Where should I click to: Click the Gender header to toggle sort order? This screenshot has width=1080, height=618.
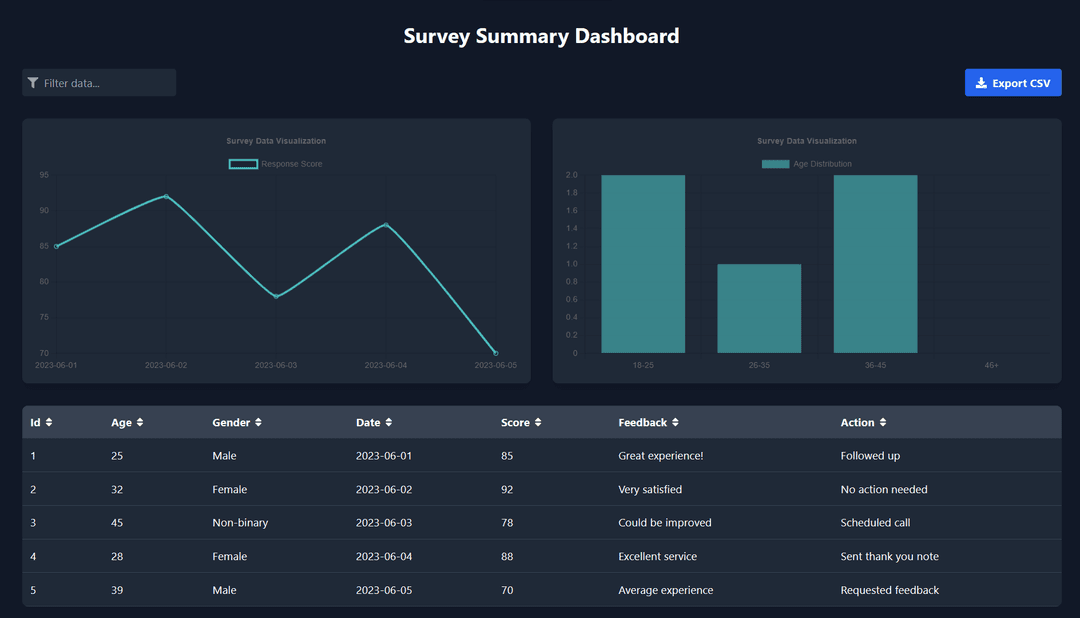point(232,422)
